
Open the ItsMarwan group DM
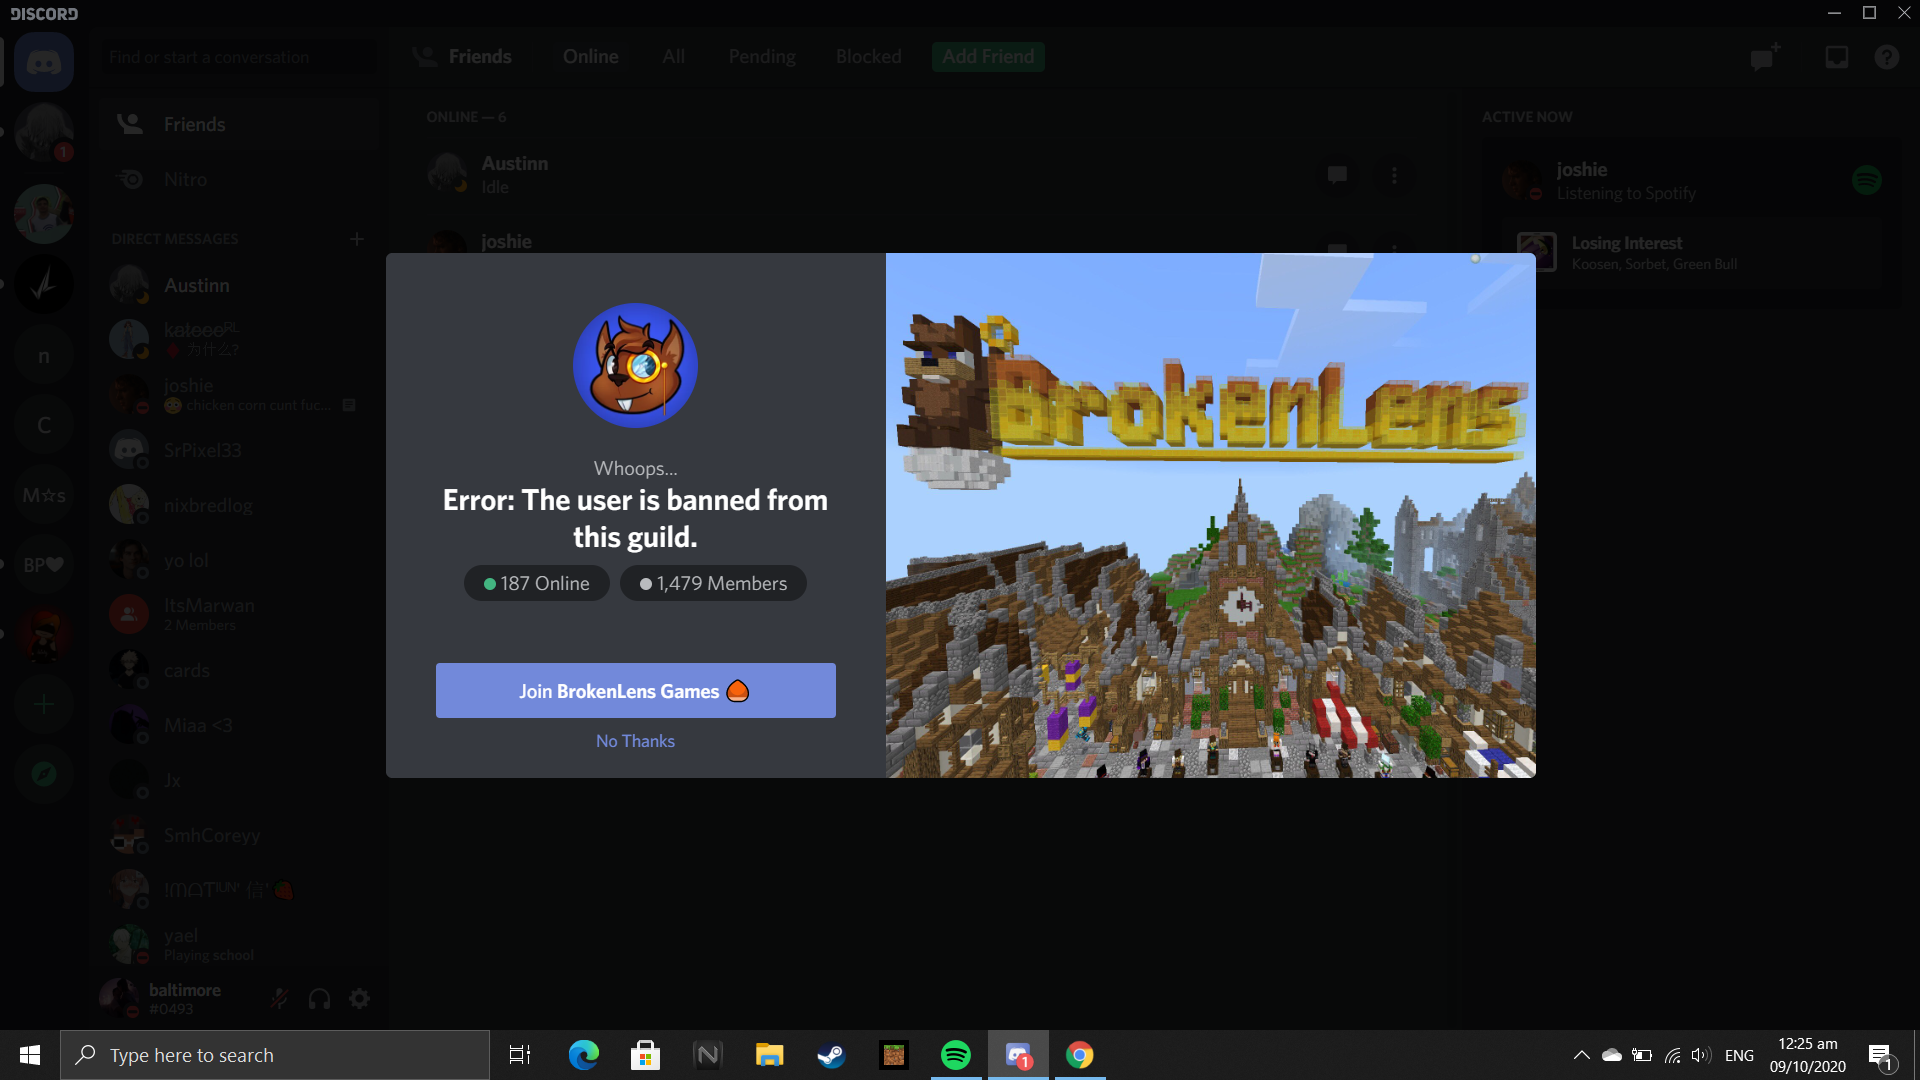240,614
